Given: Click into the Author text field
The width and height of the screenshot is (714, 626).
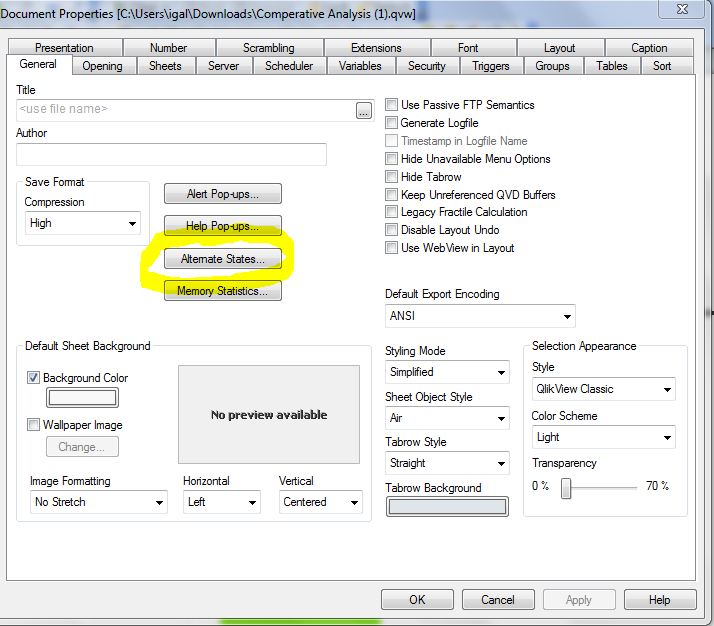Looking at the screenshot, I should (x=171, y=154).
